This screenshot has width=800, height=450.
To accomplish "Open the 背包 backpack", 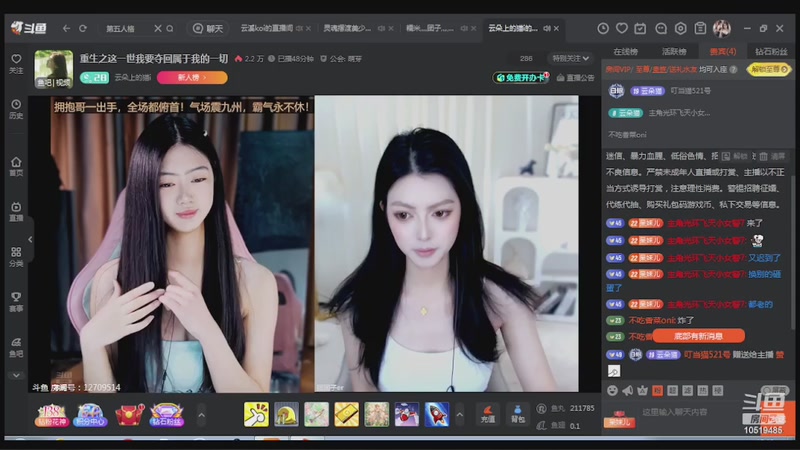I will 518,414.
